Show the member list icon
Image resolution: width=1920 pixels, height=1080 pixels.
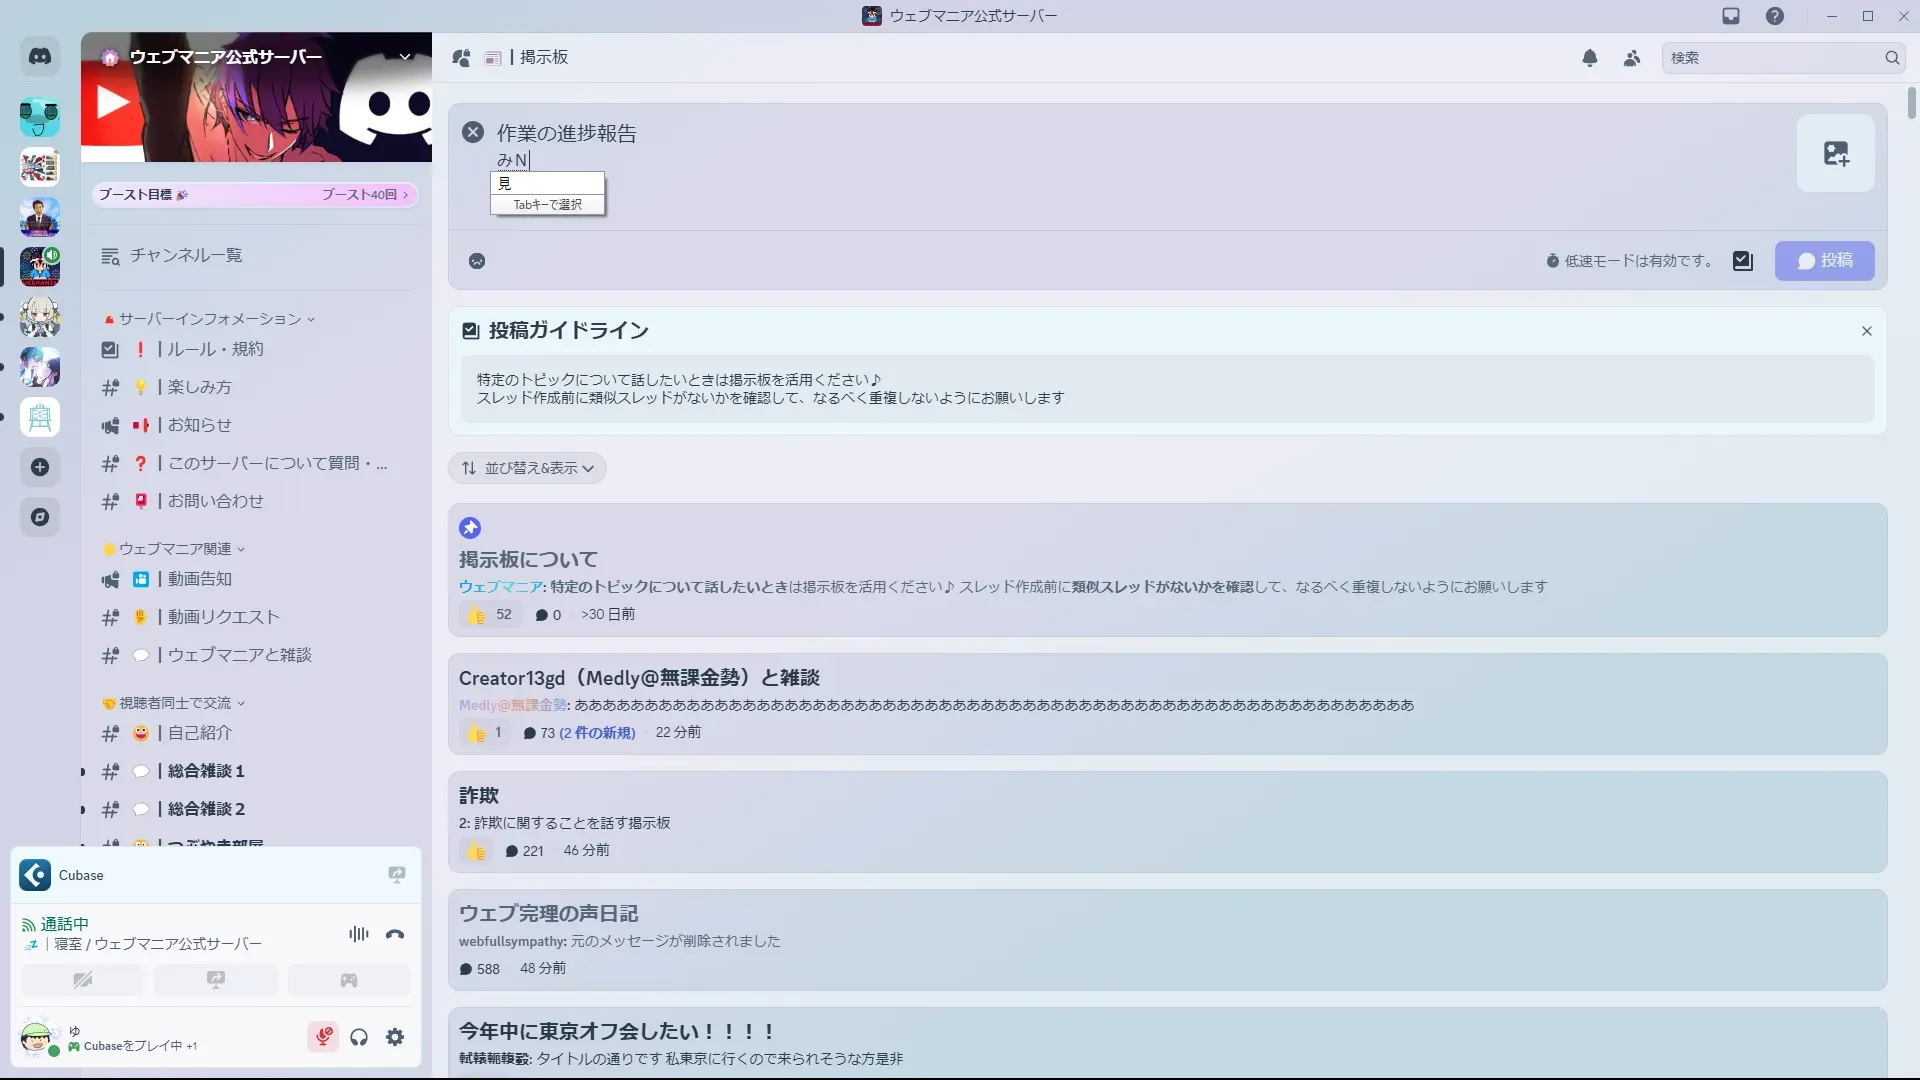(x=1632, y=58)
